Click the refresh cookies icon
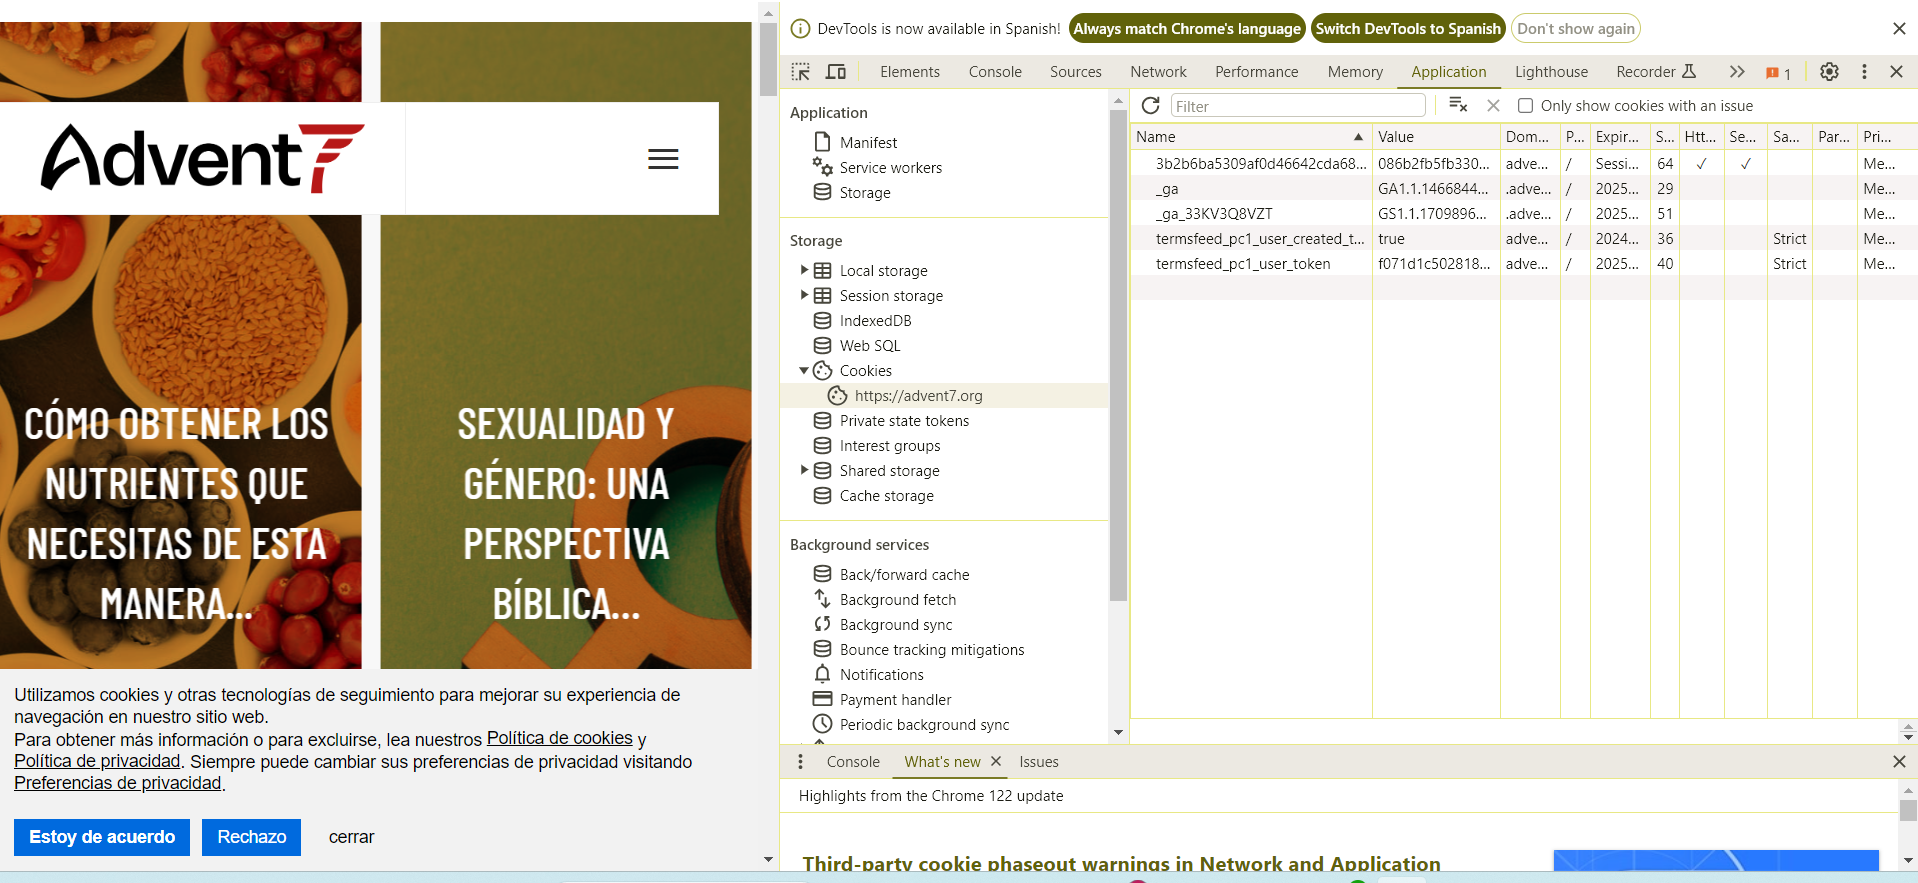The height and width of the screenshot is (883, 1918). pyautogui.click(x=1151, y=106)
